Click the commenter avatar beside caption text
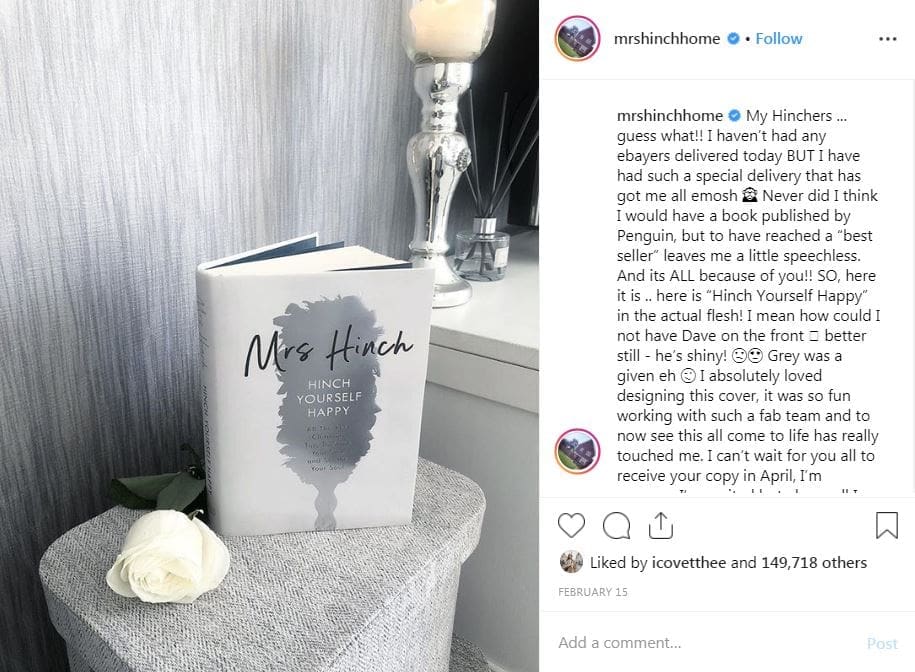This screenshot has height=672, width=915. pyautogui.click(x=577, y=451)
